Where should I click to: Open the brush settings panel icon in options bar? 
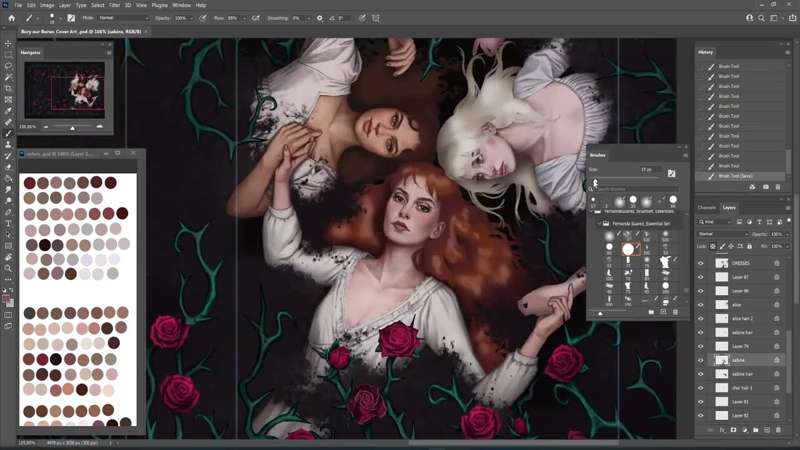coord(71,18)
